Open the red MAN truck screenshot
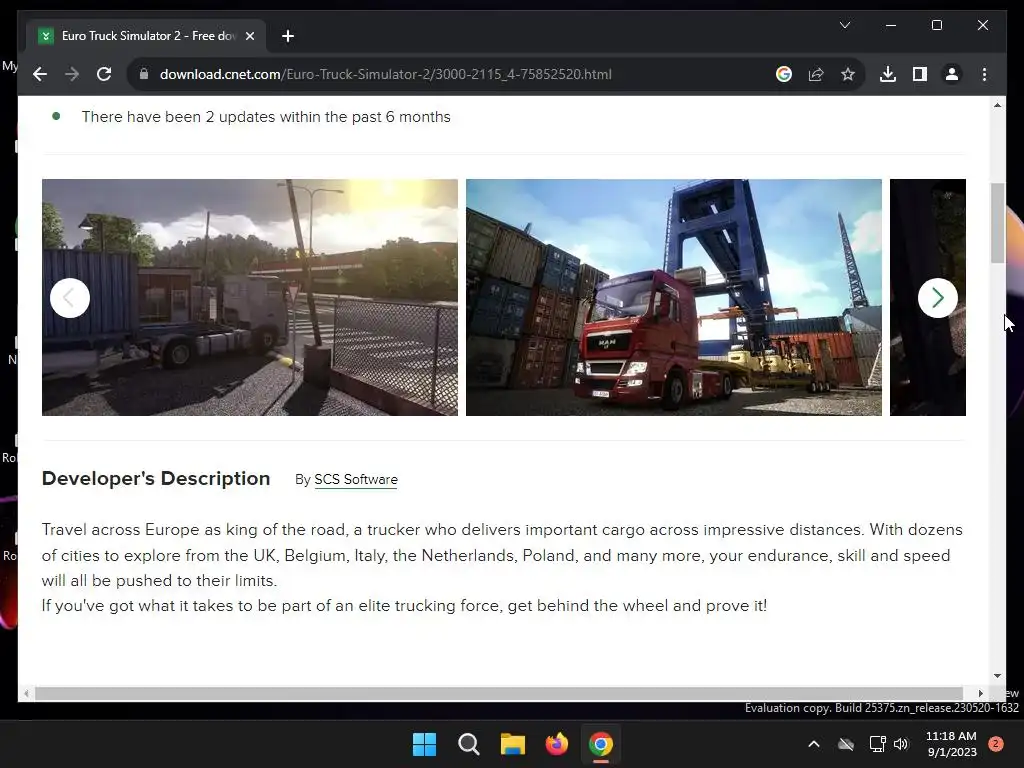The width and height of the screenshot is (1024, 768). point(673,297)
